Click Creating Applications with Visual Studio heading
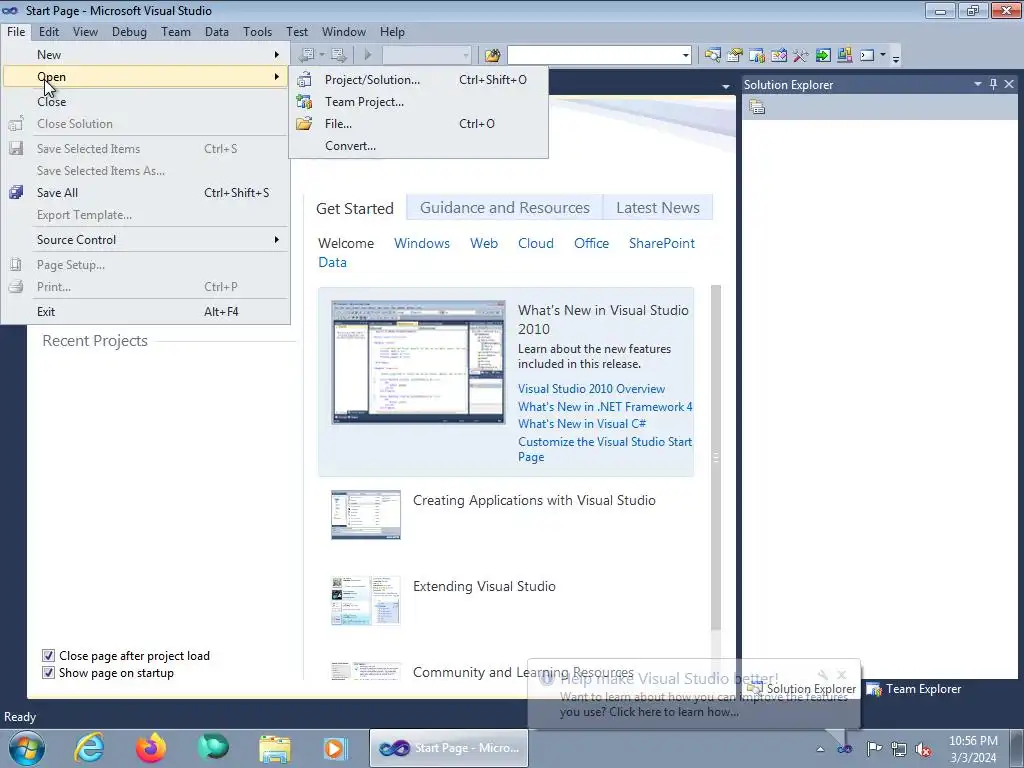This screenshot has width=1024, height=768. tap(534, 500)
